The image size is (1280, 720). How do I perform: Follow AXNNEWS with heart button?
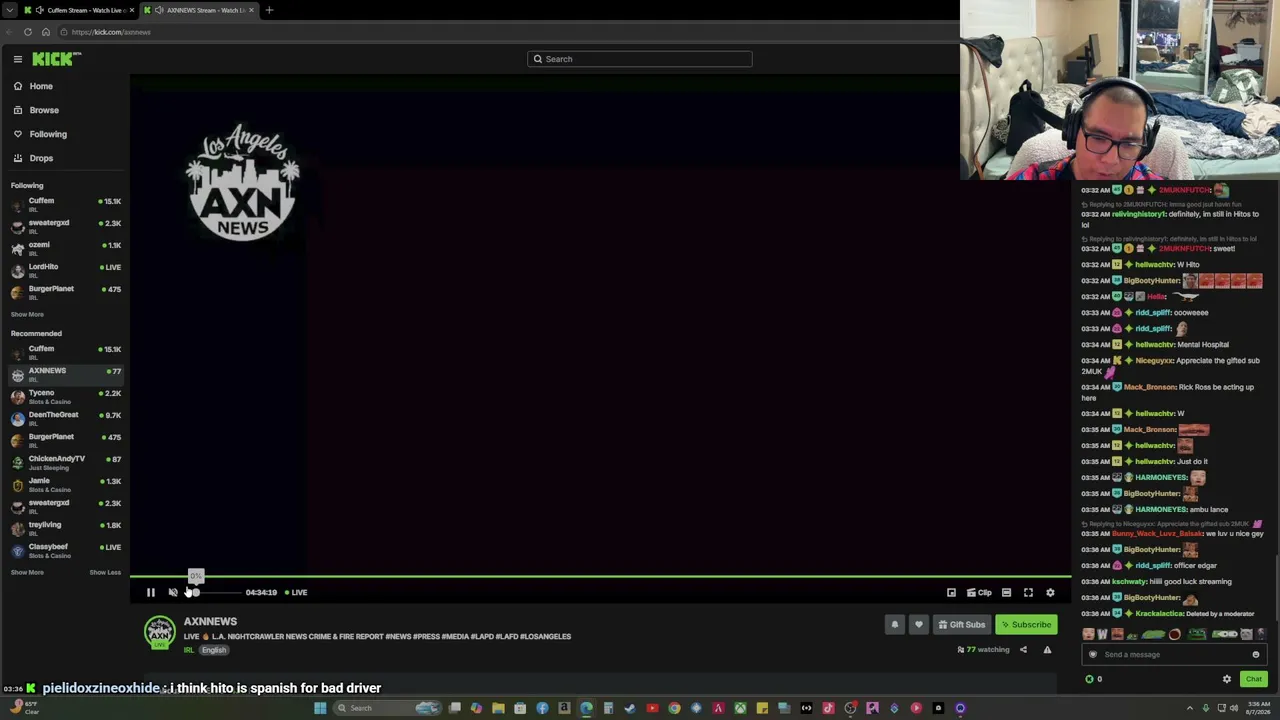point(919,624)
